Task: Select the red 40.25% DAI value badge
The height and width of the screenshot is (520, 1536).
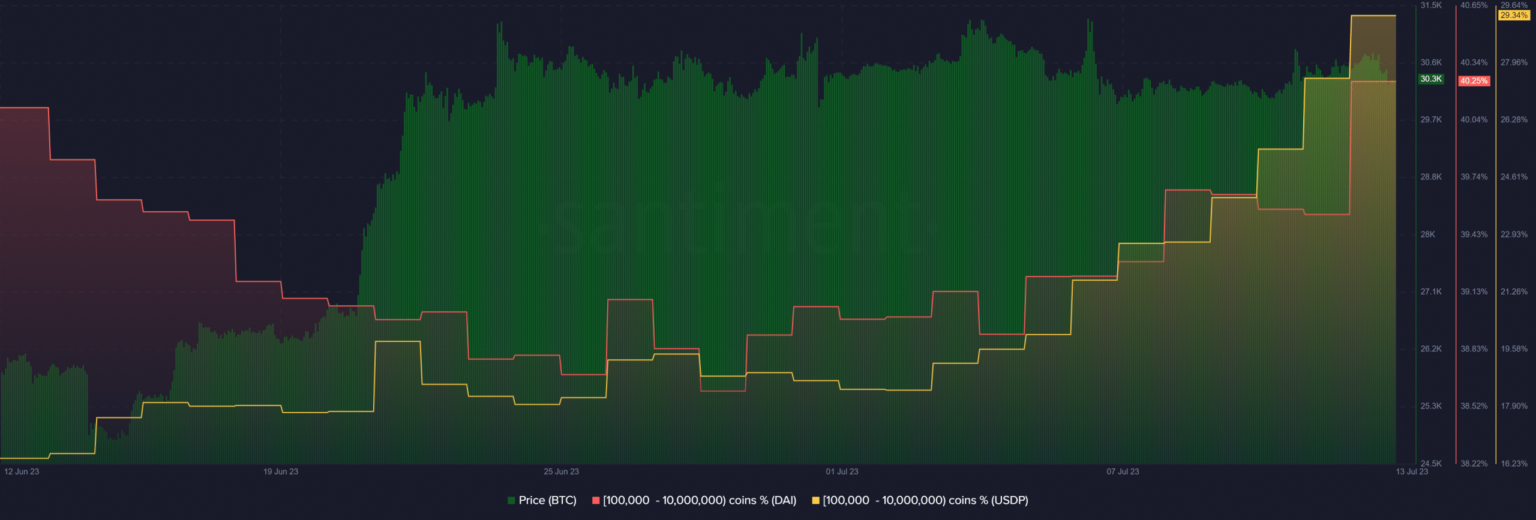Action: click(1473, 80)
